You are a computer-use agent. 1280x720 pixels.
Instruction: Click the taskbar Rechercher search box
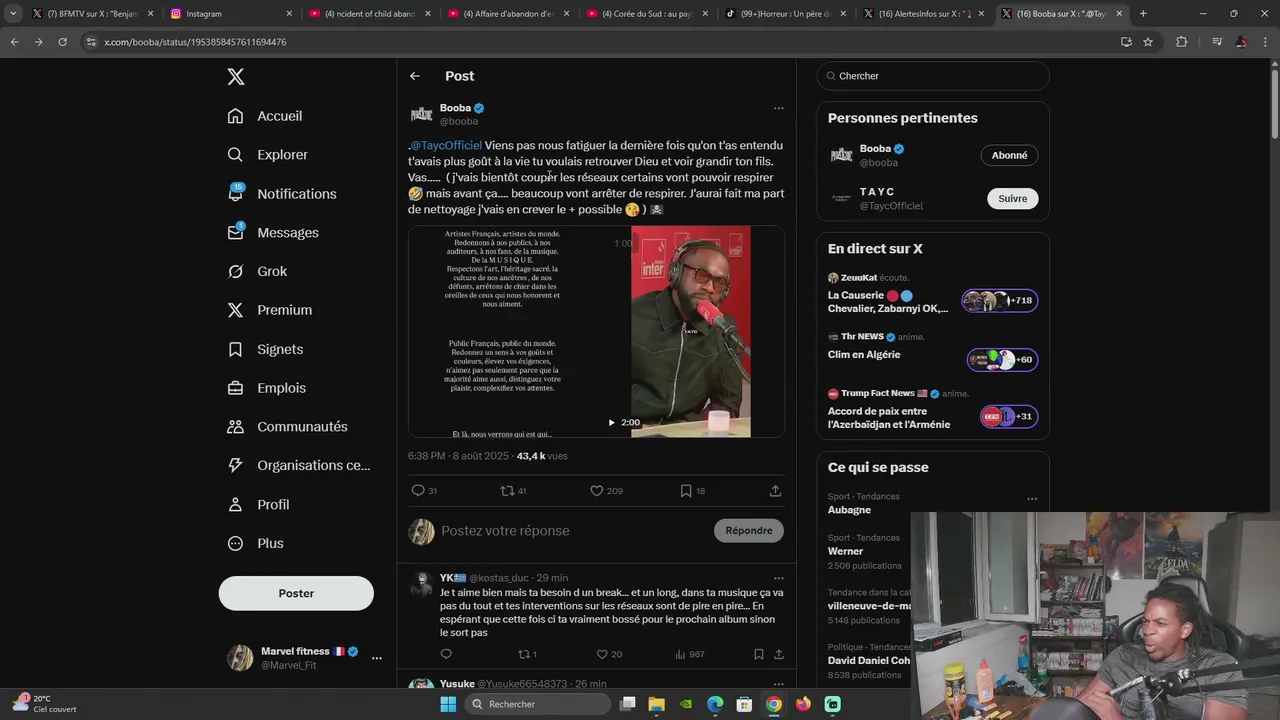coord(538,704)
